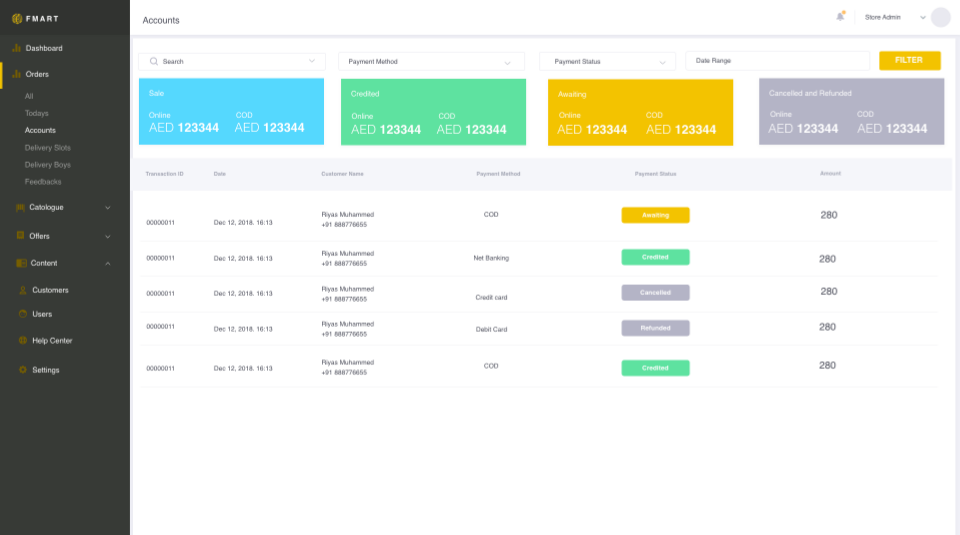Click the Awaiting status badge in first row
This screenshot has height=535, width=960.
[655, 215]
